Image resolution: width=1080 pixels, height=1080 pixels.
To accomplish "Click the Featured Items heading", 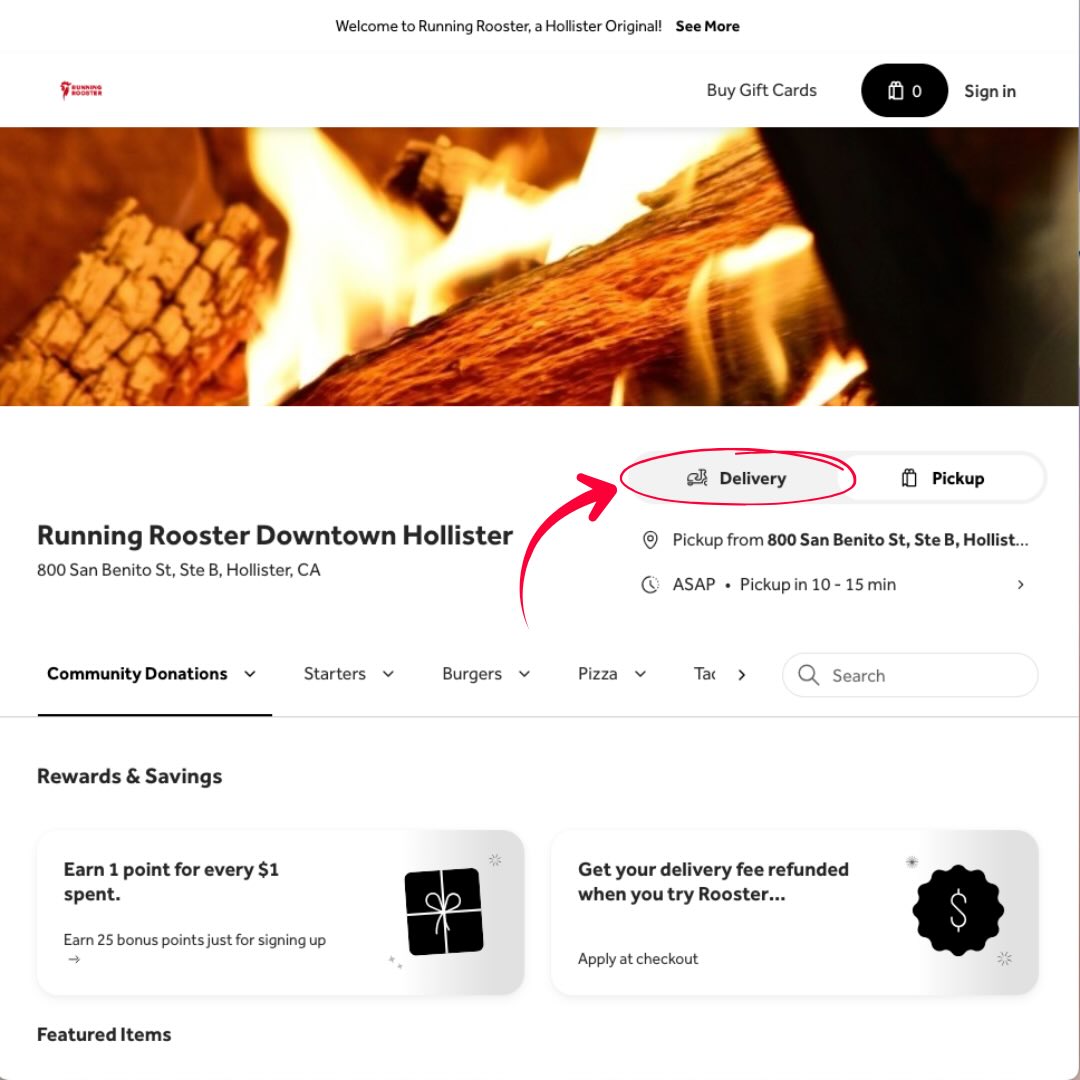I will (104, 1035).
